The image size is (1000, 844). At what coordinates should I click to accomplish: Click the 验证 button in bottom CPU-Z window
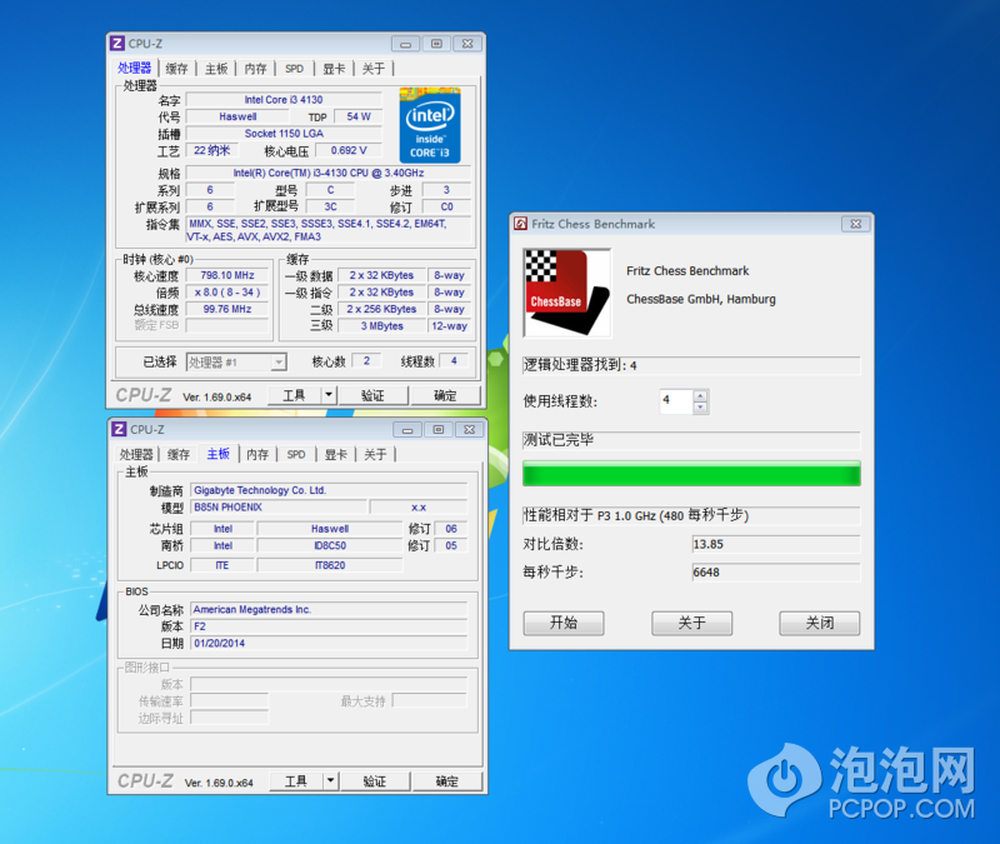375,781
